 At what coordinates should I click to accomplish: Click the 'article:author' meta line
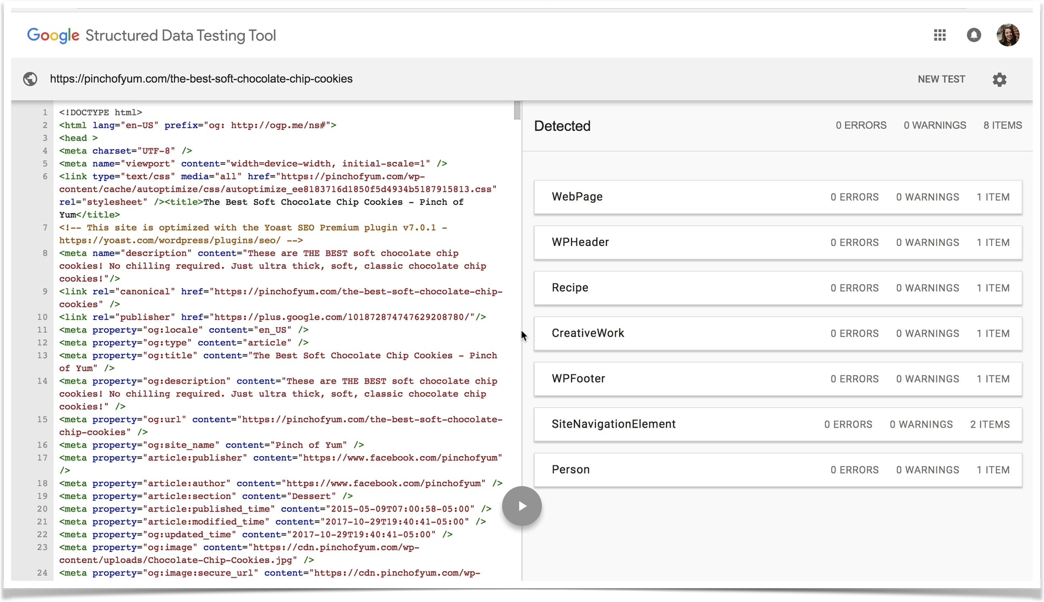pyautogui.click(x=280, y=483)
